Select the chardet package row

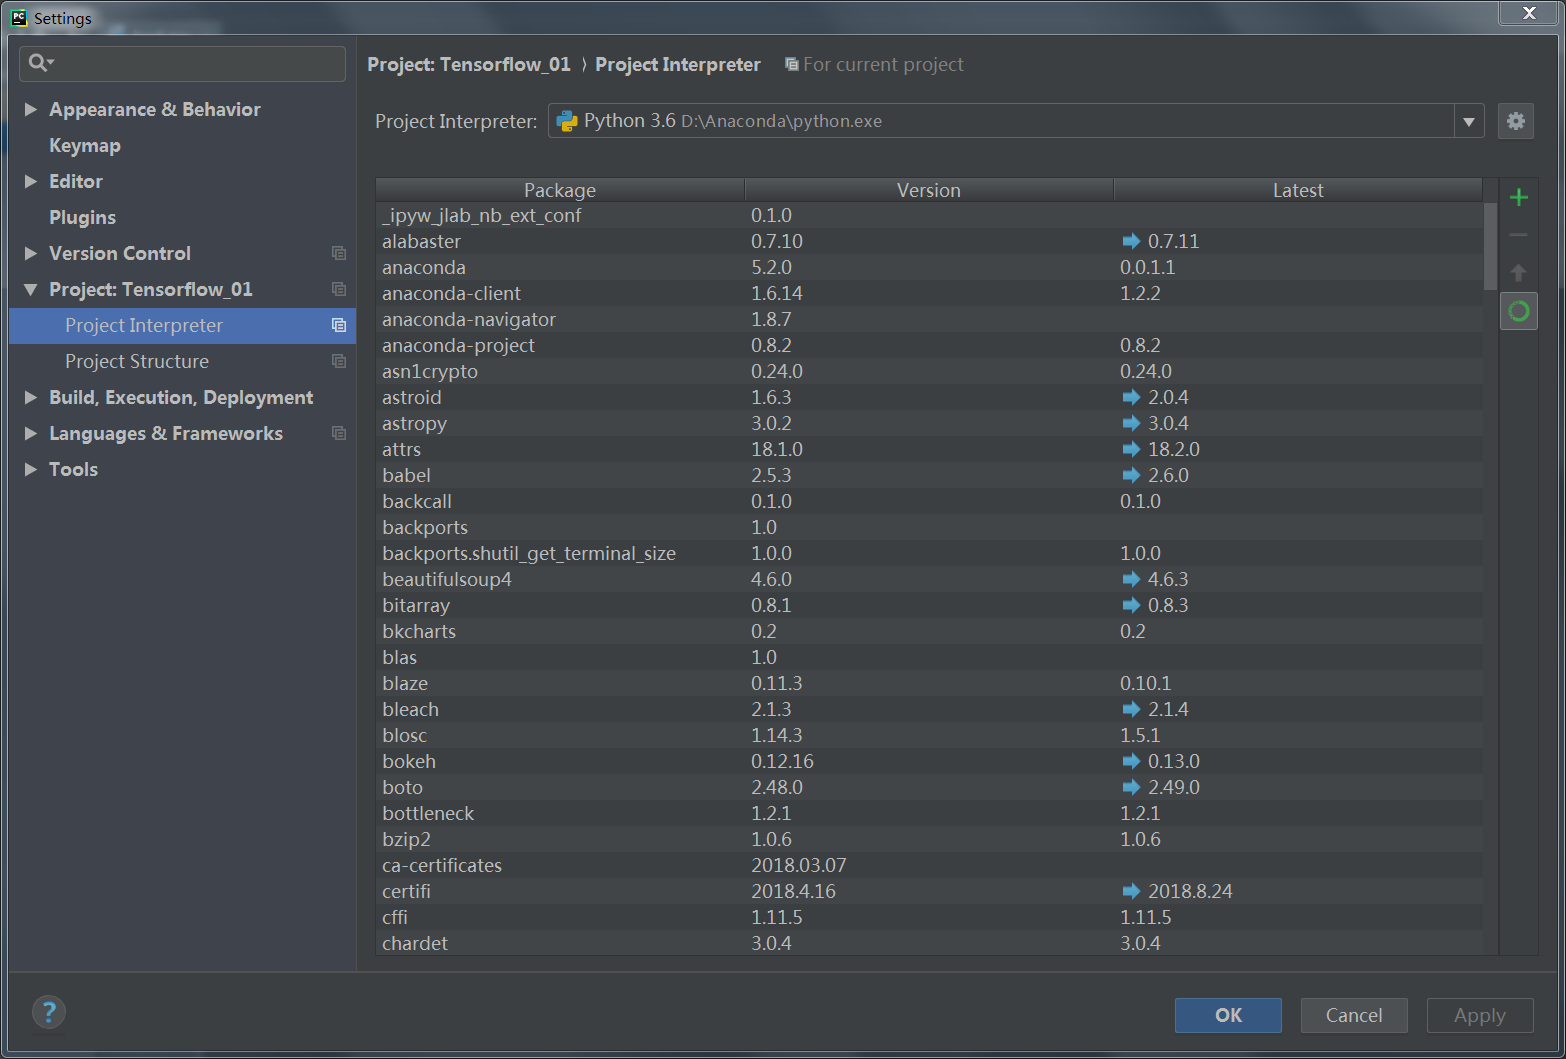coord(929,943)
